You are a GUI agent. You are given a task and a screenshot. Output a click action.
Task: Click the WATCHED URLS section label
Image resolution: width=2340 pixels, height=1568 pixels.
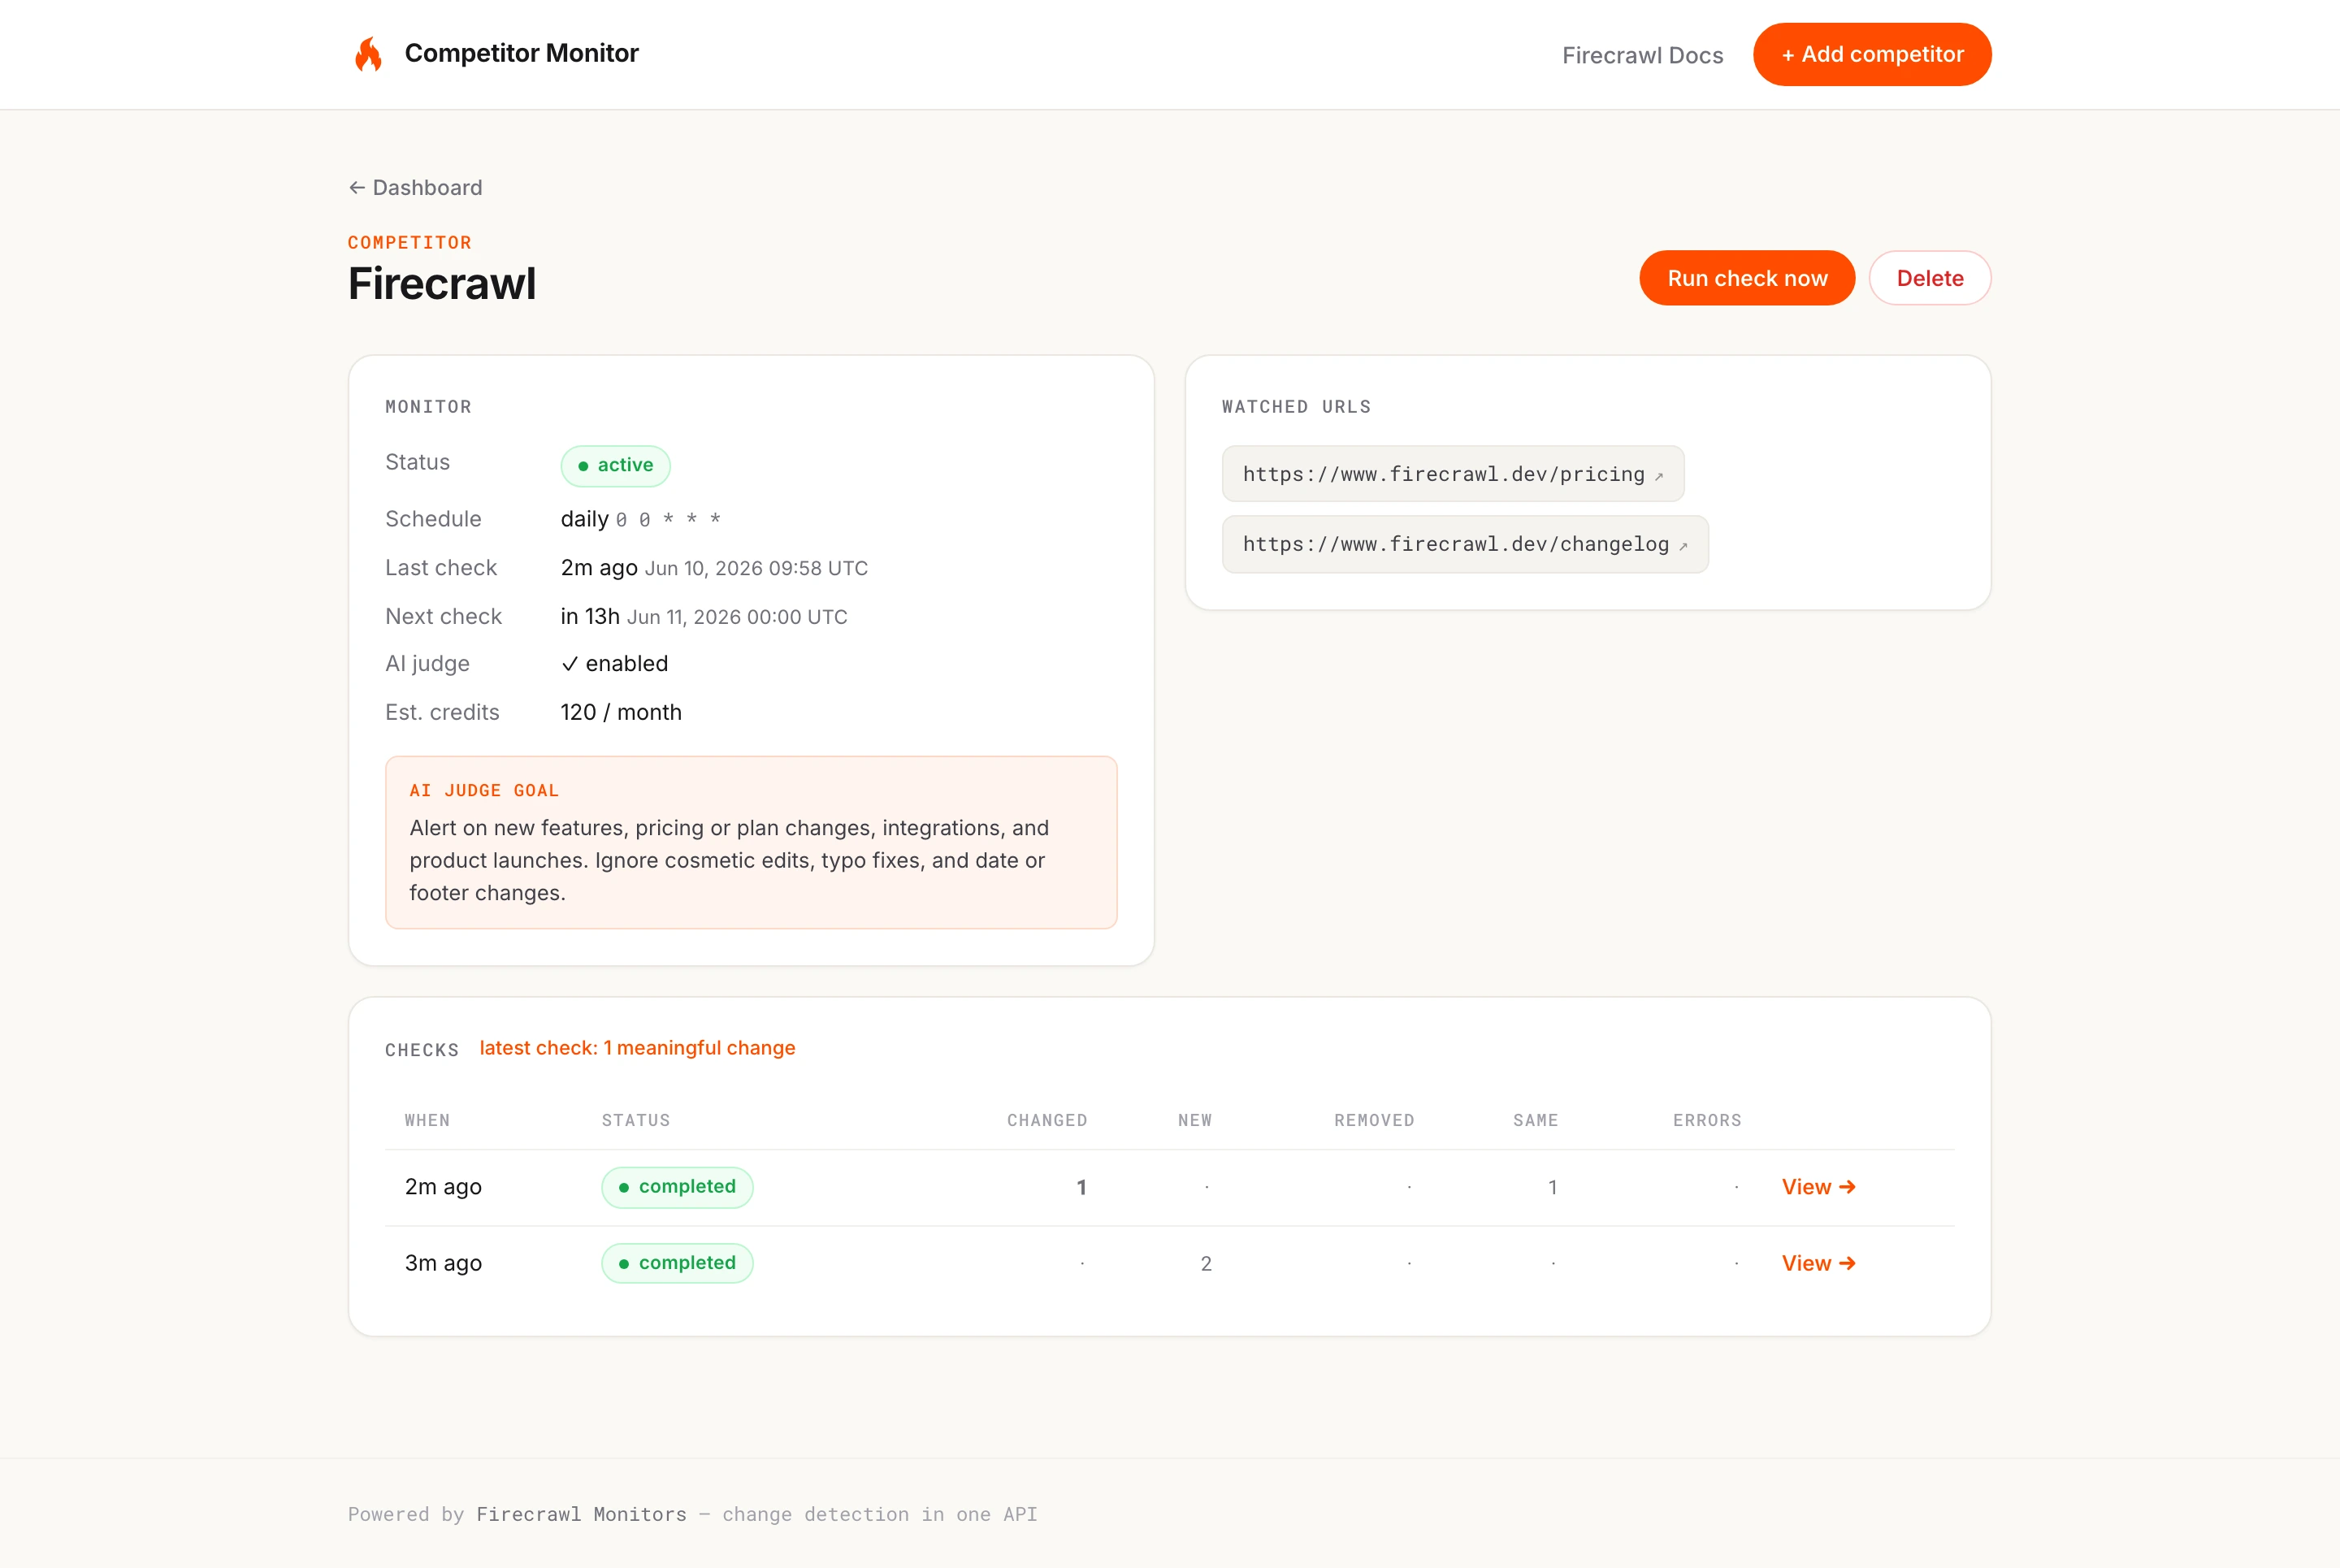[x=1296, y=407]
